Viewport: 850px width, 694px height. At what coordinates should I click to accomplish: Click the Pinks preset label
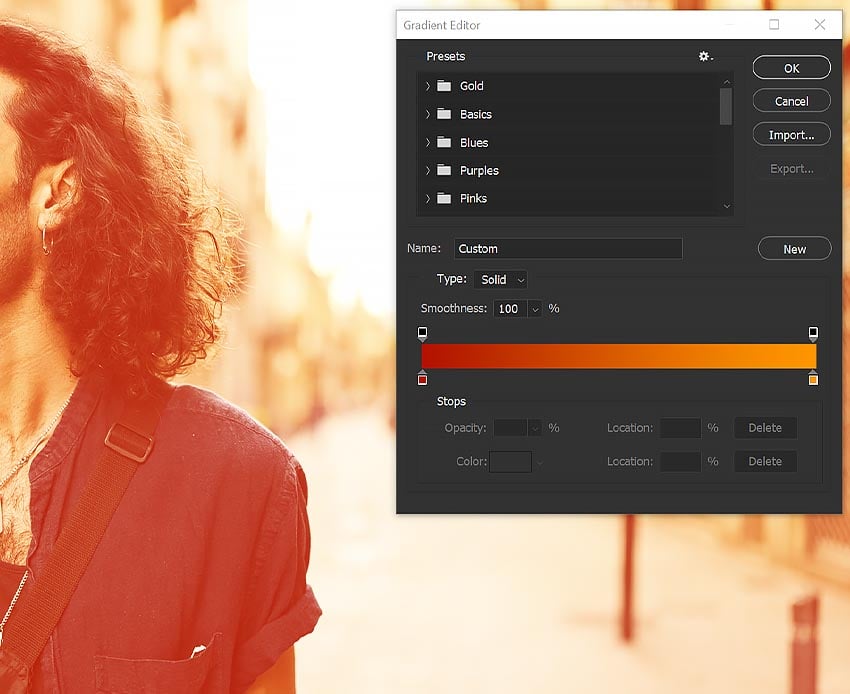[x=473, y=198]
